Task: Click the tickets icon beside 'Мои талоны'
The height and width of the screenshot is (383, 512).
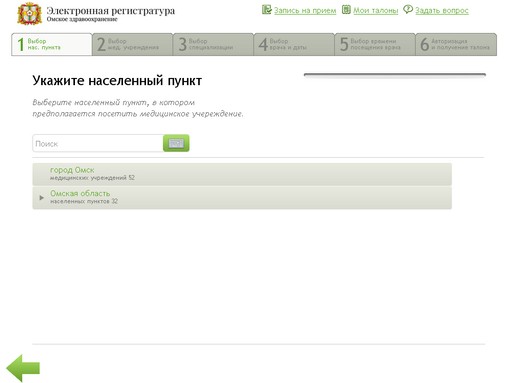Action: point(347,10)
